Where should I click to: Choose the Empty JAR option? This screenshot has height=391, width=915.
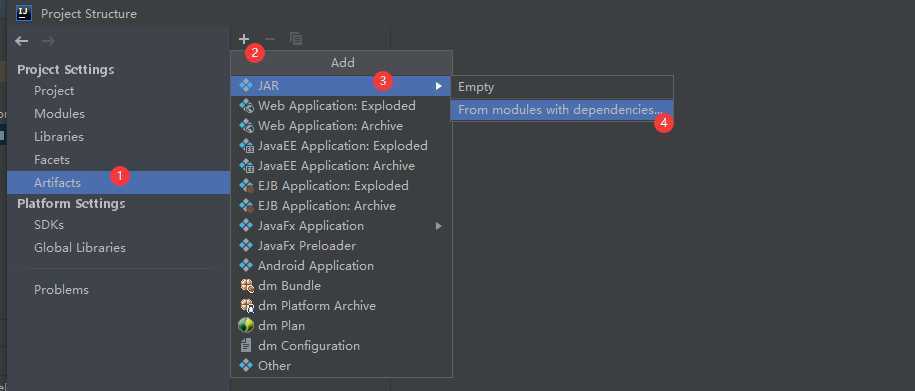coord(562,87)
